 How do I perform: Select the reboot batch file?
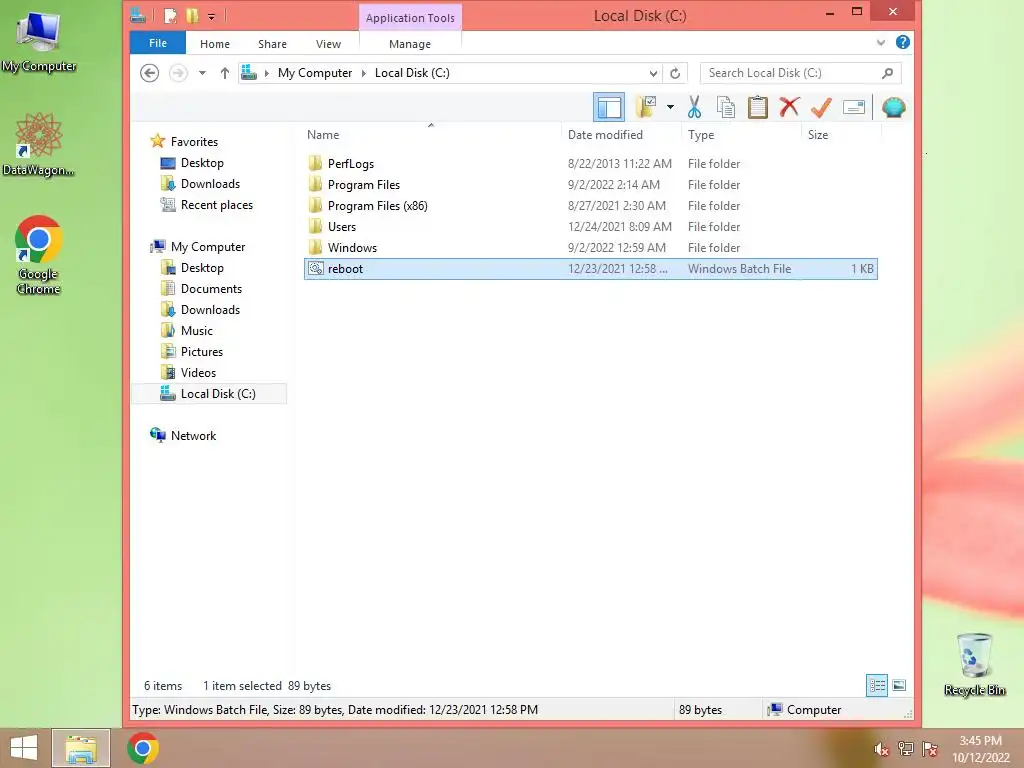591,268
